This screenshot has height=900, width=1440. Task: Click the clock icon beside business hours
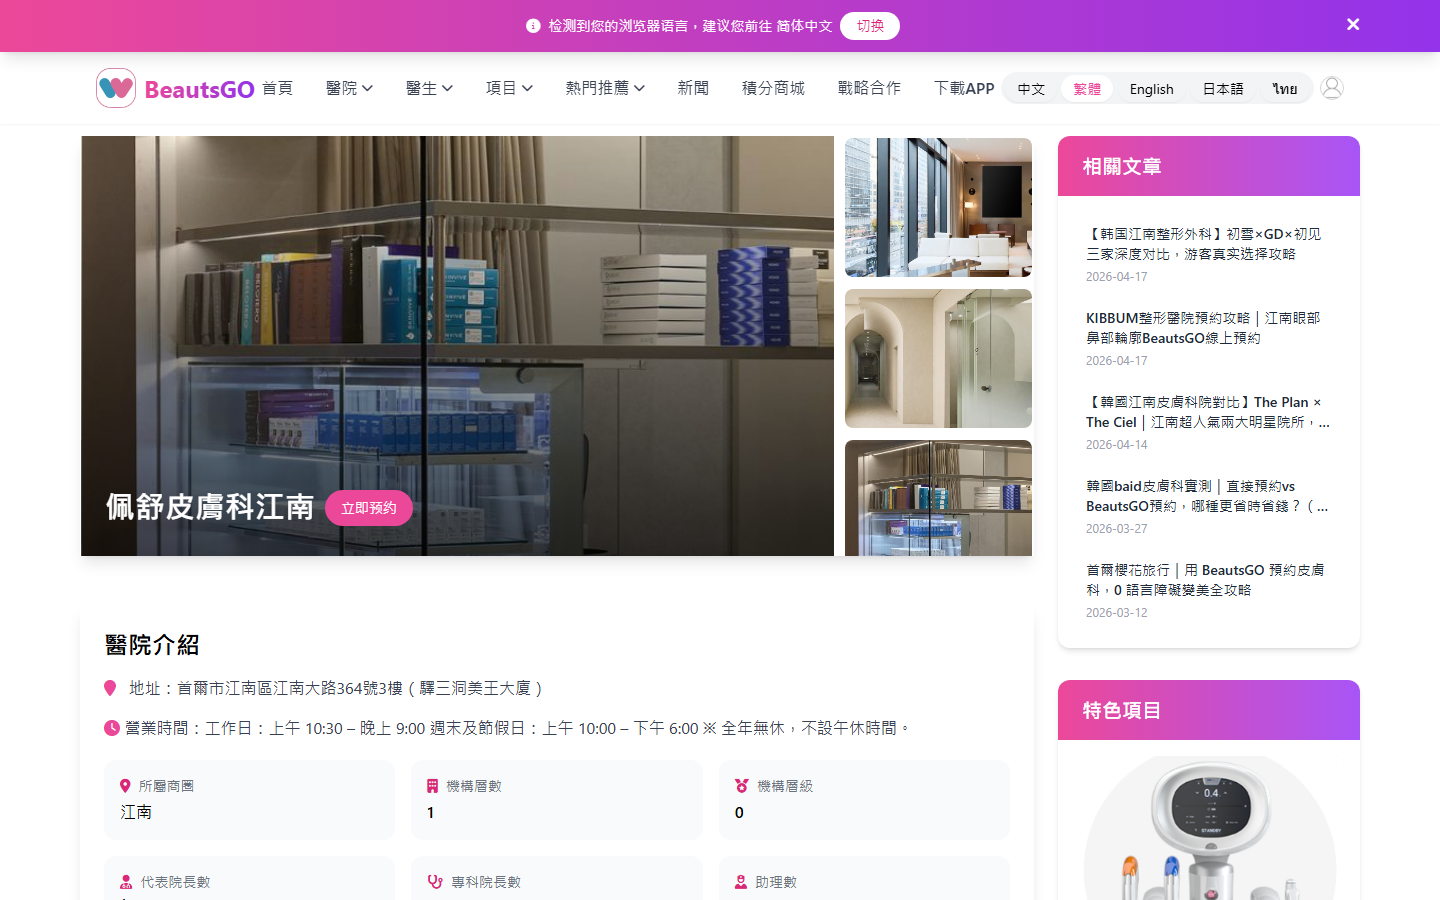(112, 728)
